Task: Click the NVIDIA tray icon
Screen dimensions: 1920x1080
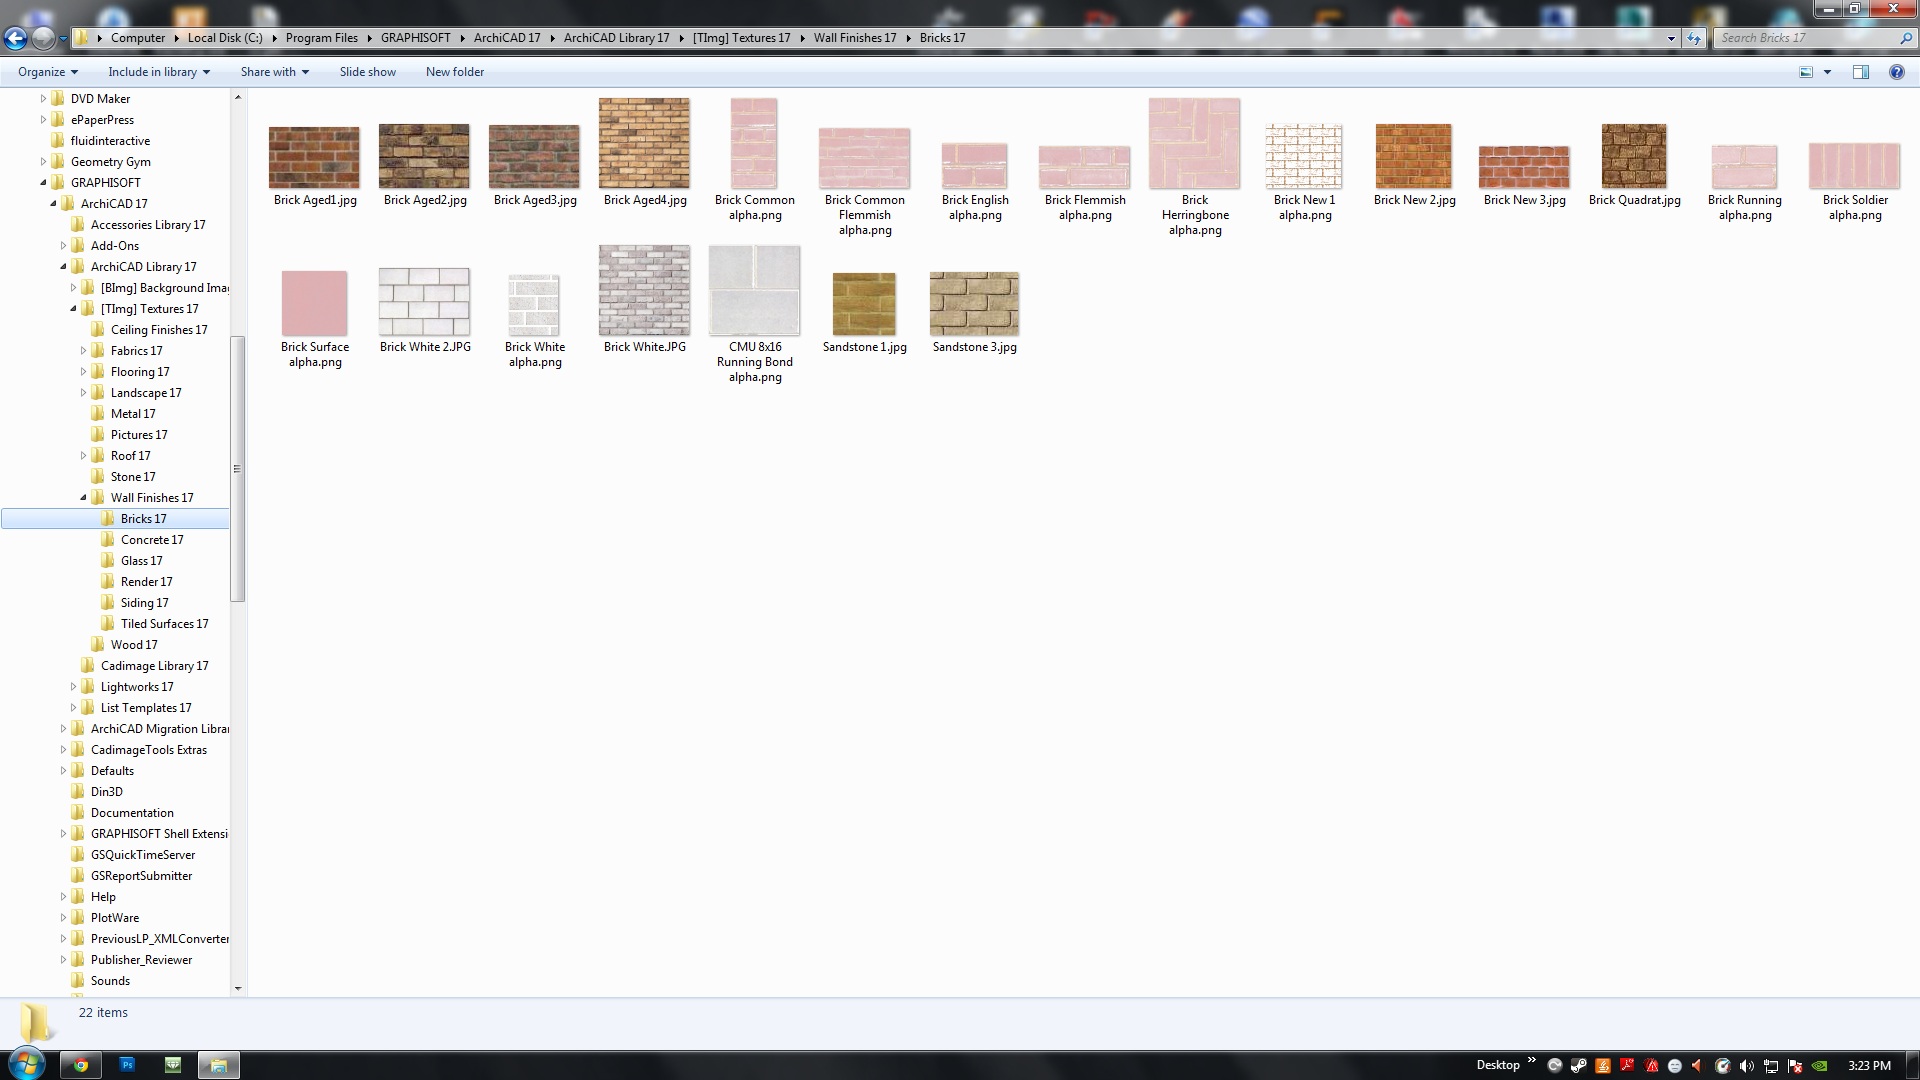Action: (x=1820, y=1066)
